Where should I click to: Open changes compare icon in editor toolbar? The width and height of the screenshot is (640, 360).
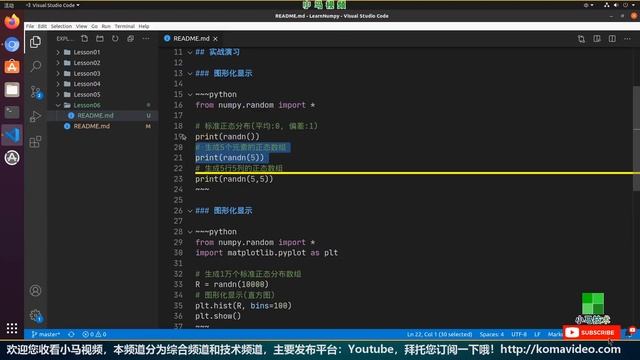tap(581, 39)
